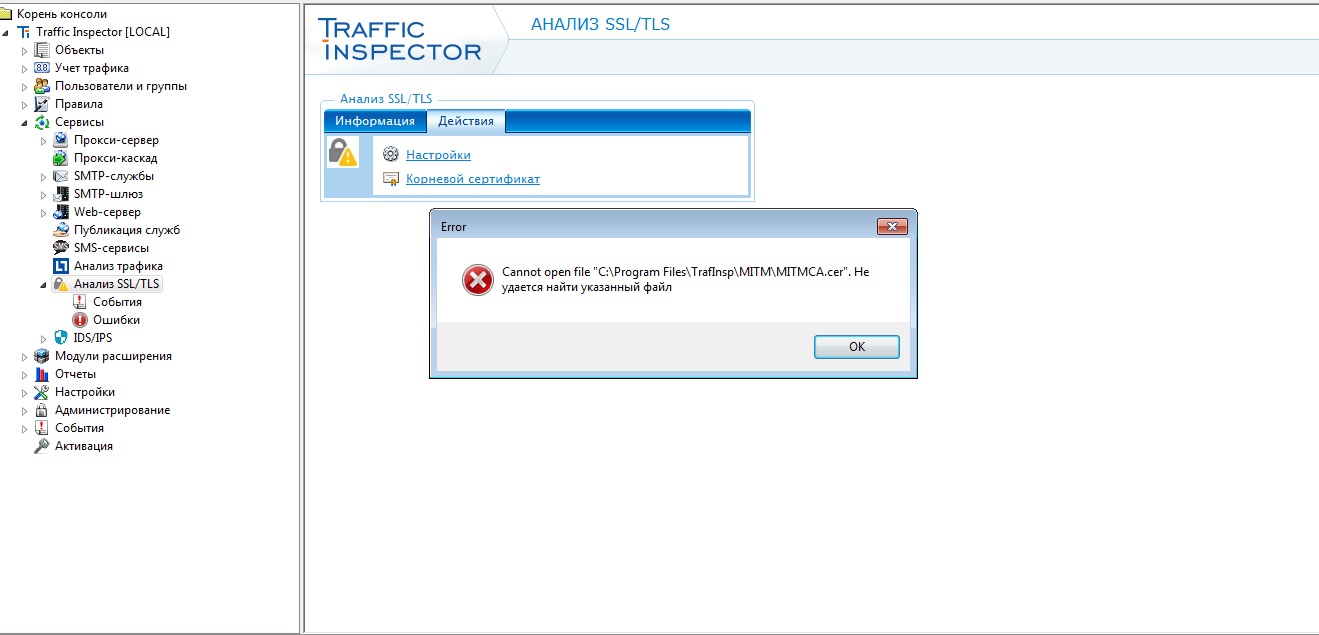
Task: Click the Отчеты chart icon
Action: coord(42,374)
